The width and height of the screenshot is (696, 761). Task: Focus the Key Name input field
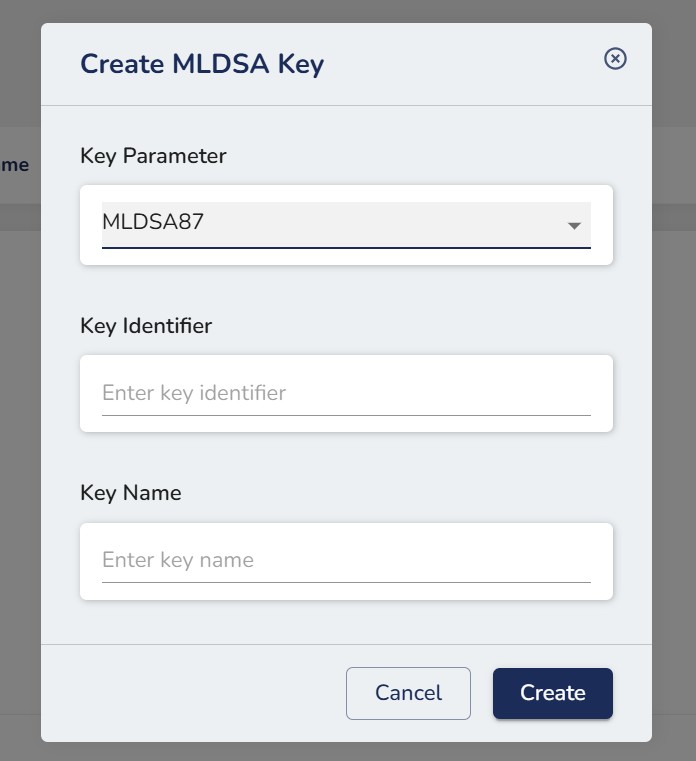[x=346, y=560]
